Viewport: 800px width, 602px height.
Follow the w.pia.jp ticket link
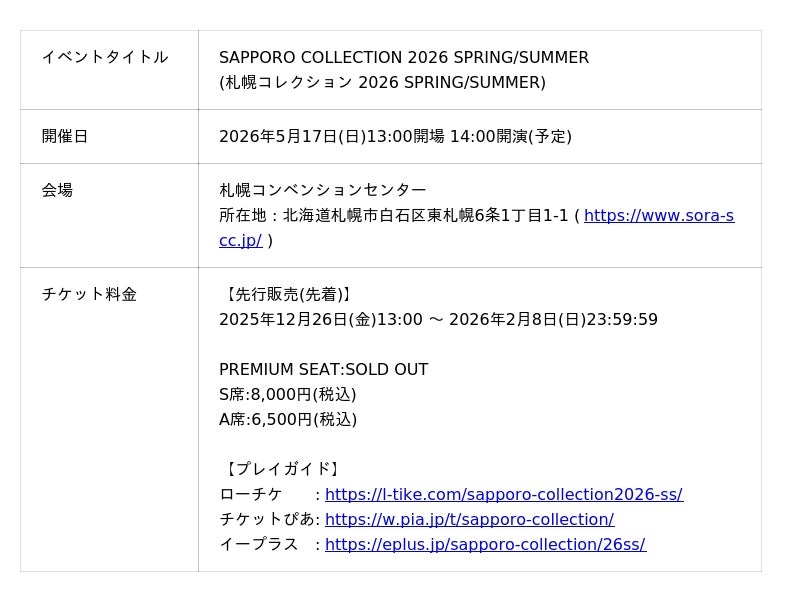point(469,520)
